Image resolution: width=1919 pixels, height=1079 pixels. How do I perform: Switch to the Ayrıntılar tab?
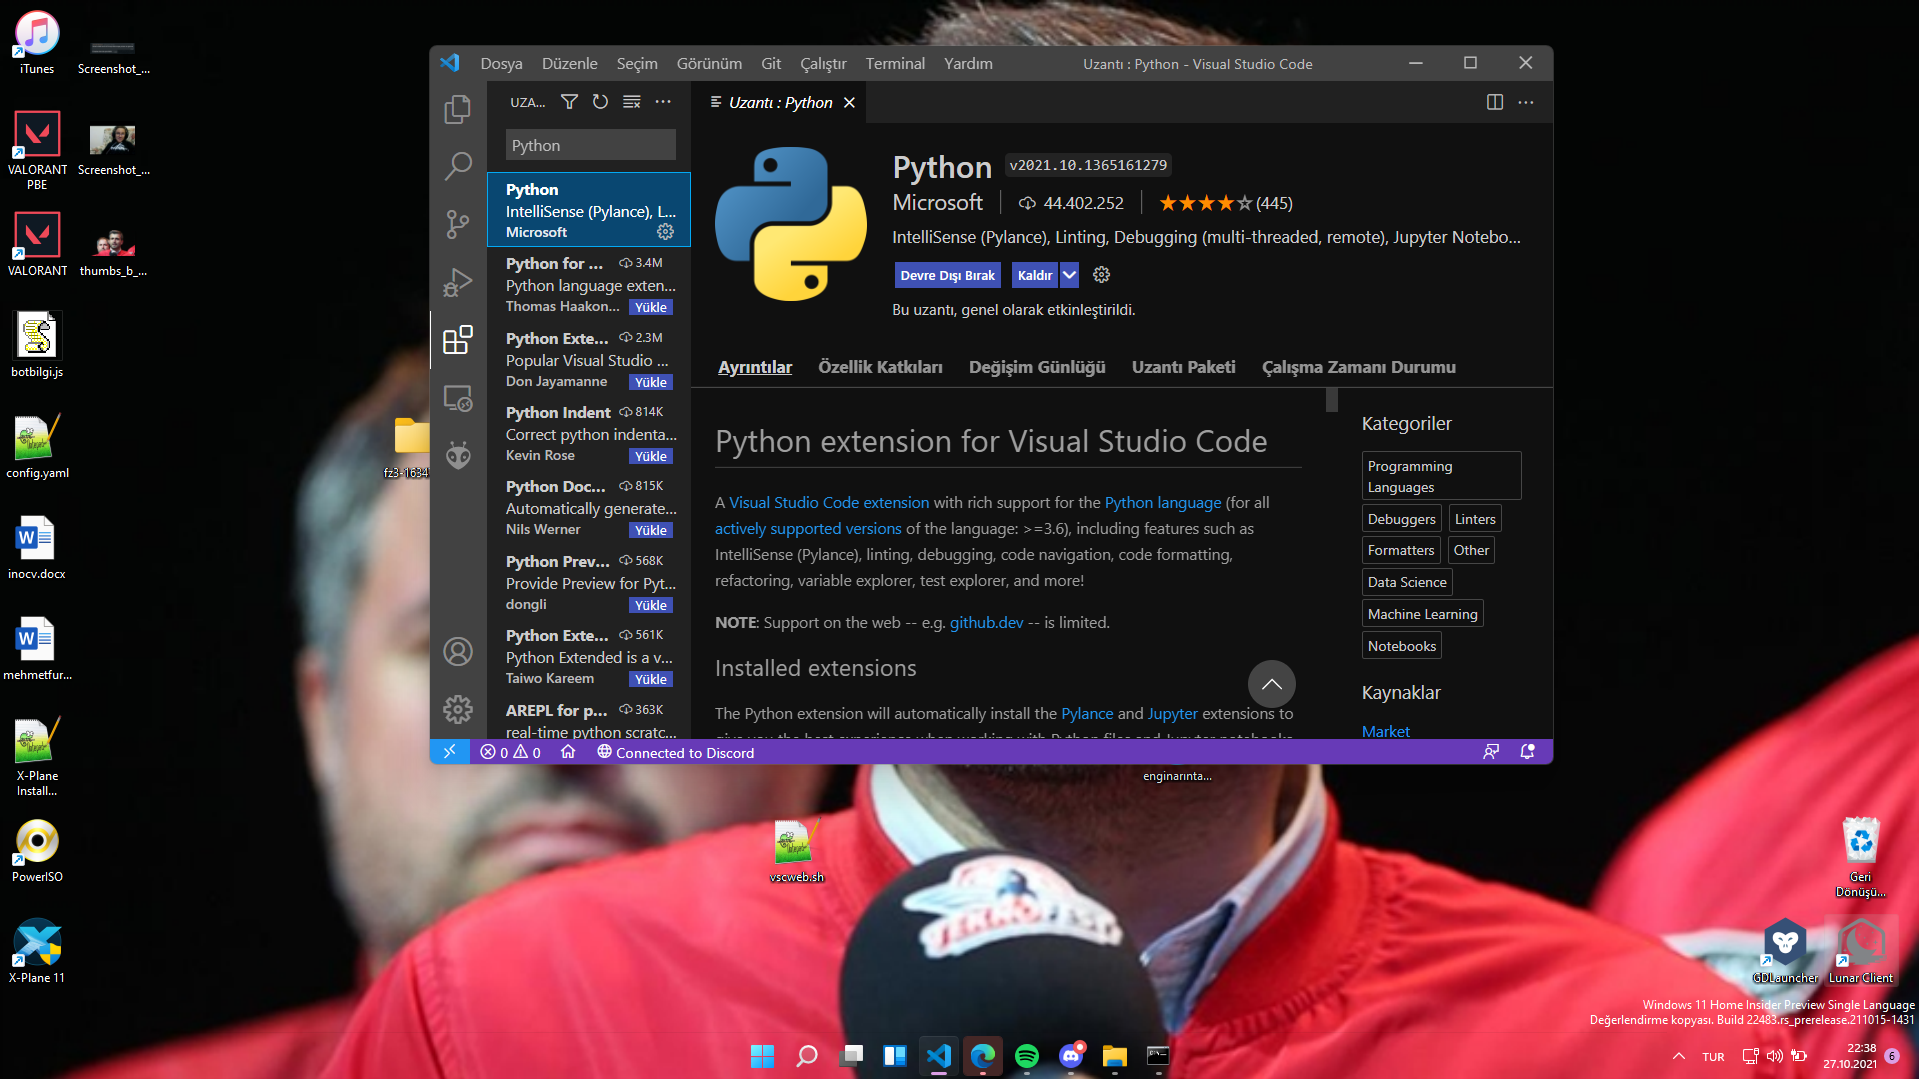pyautogui.click(x=755, y=367)
